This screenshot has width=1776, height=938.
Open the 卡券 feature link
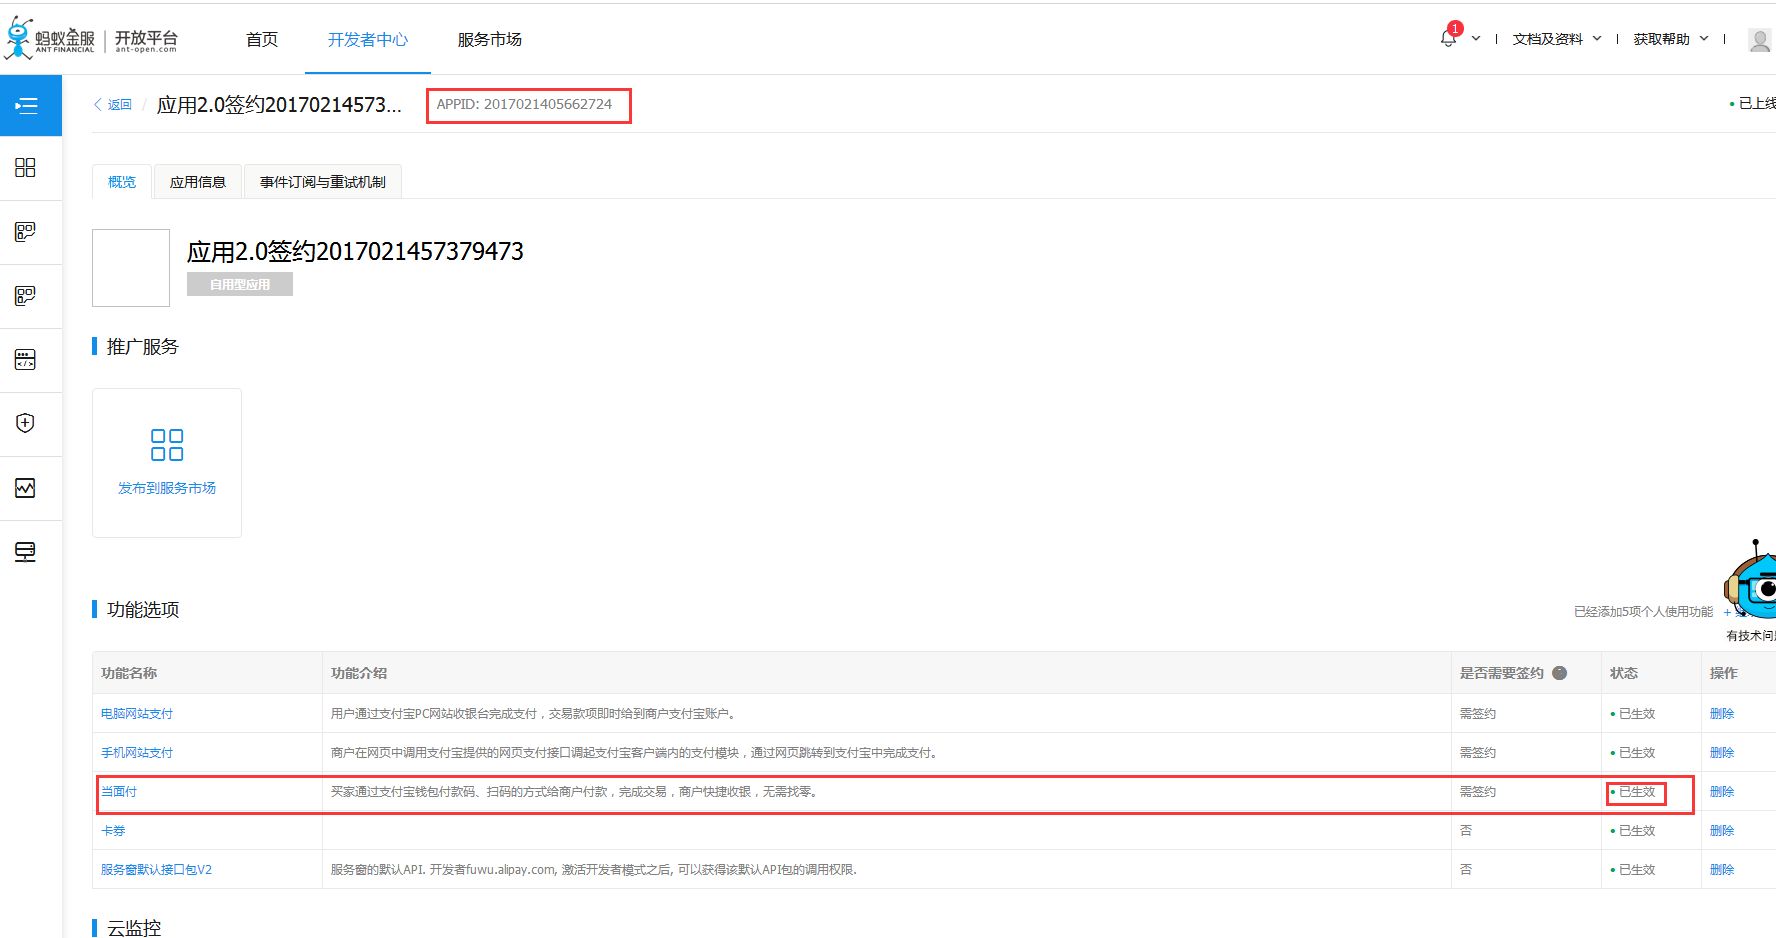point(113,831)
